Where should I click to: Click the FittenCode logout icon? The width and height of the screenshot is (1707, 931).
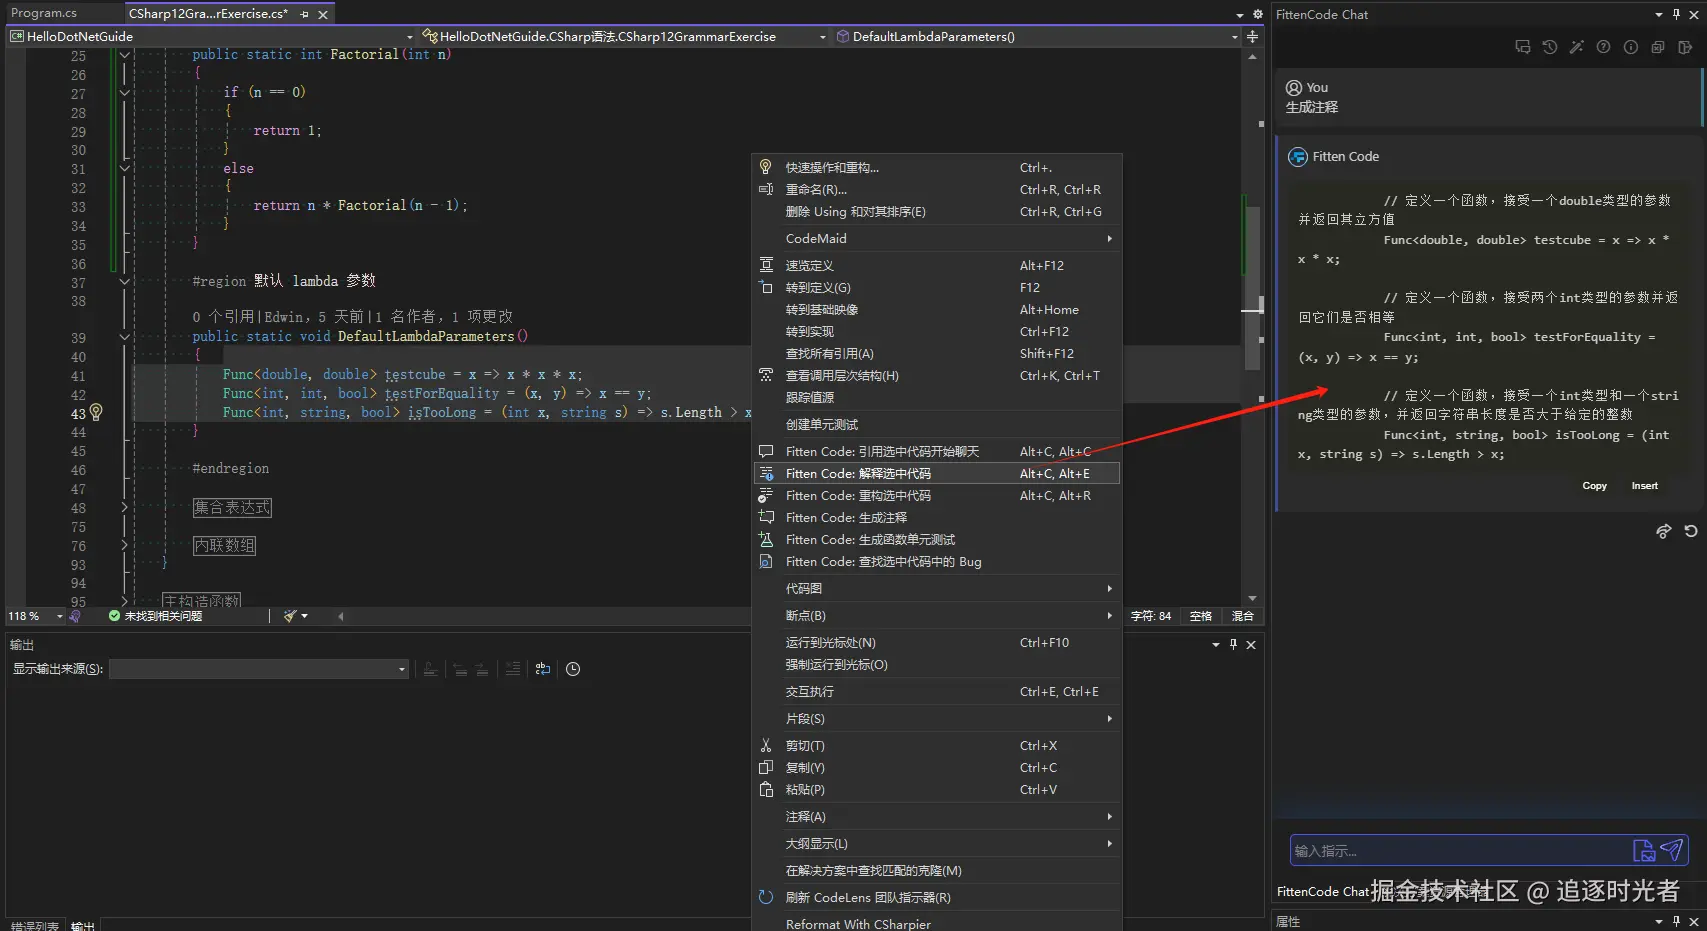[1684, 47]
